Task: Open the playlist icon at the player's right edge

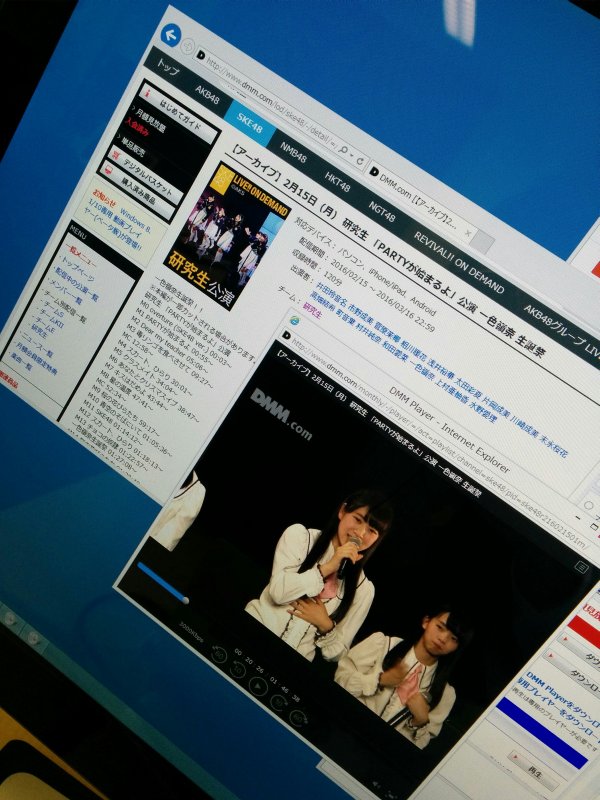Action: (581, 567)
